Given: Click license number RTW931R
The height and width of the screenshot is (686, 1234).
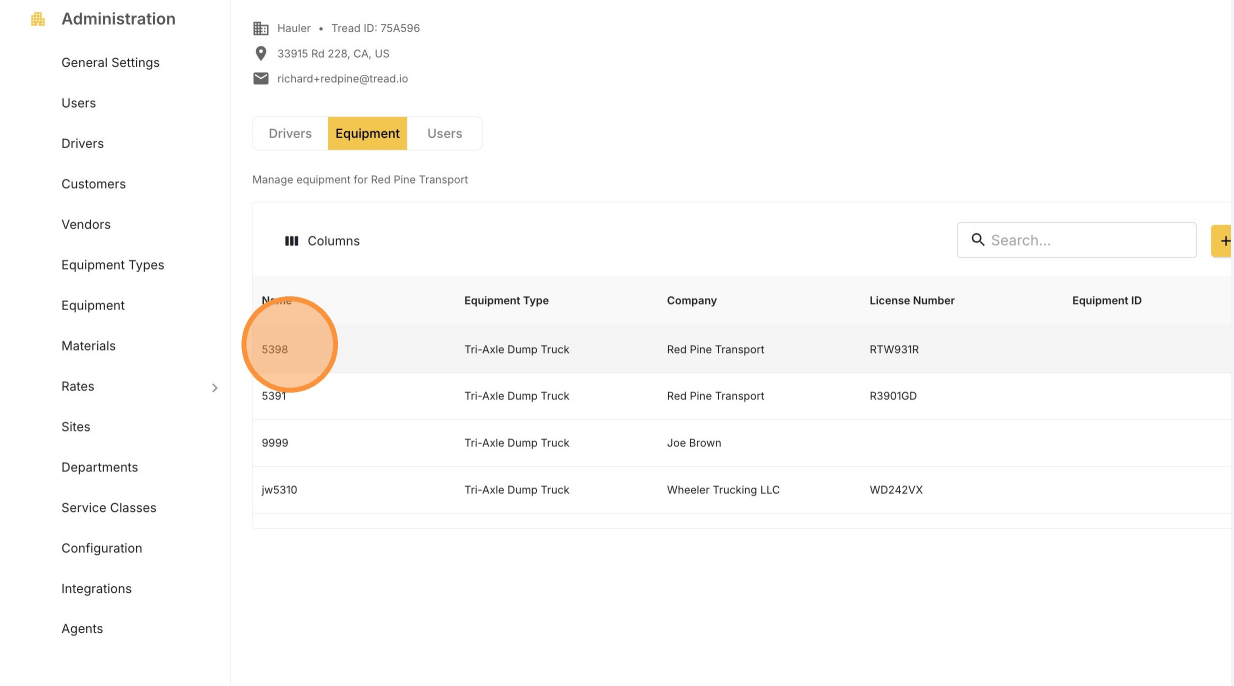Looking at the screenshot, I should pyautogui.click(x=894, y=349).
